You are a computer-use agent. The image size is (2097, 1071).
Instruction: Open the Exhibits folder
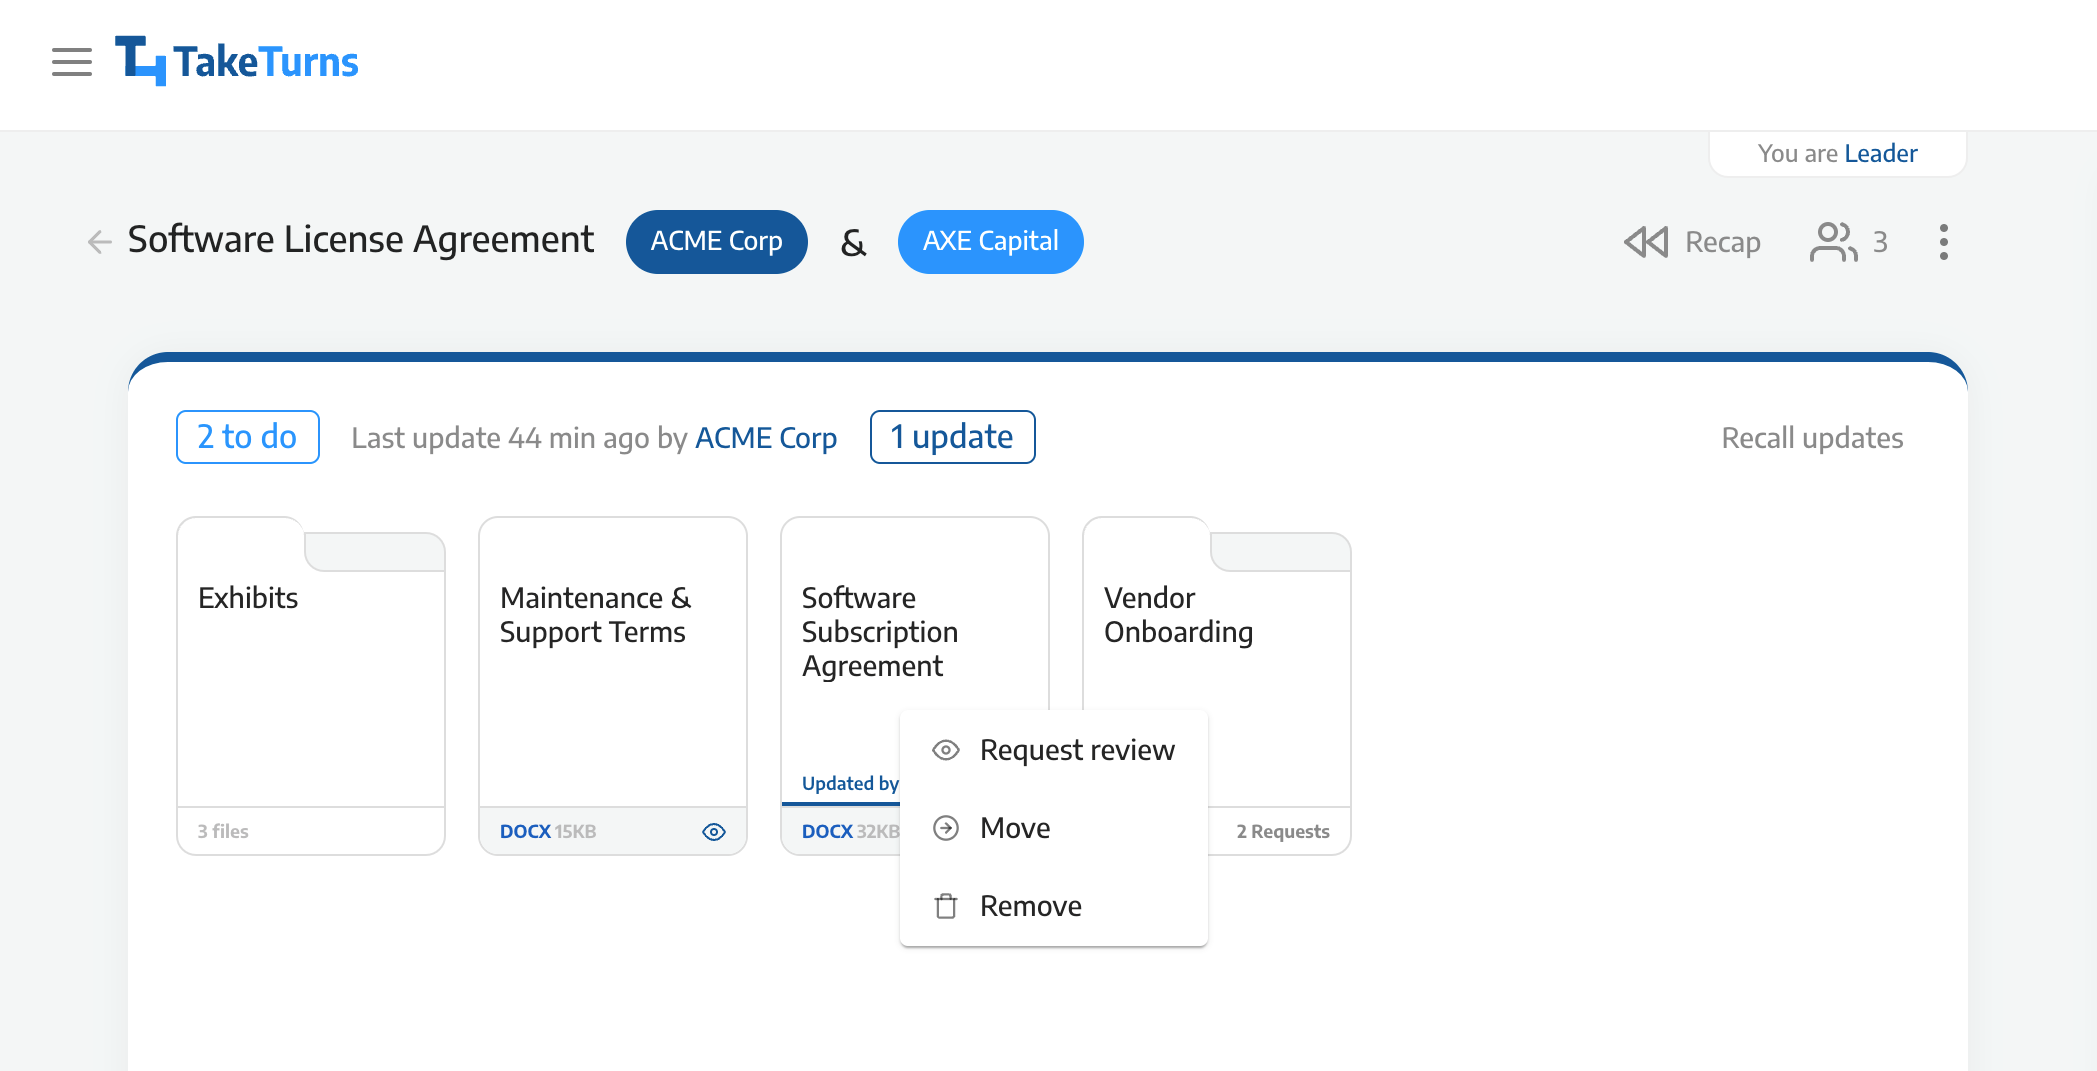point(311,686)
